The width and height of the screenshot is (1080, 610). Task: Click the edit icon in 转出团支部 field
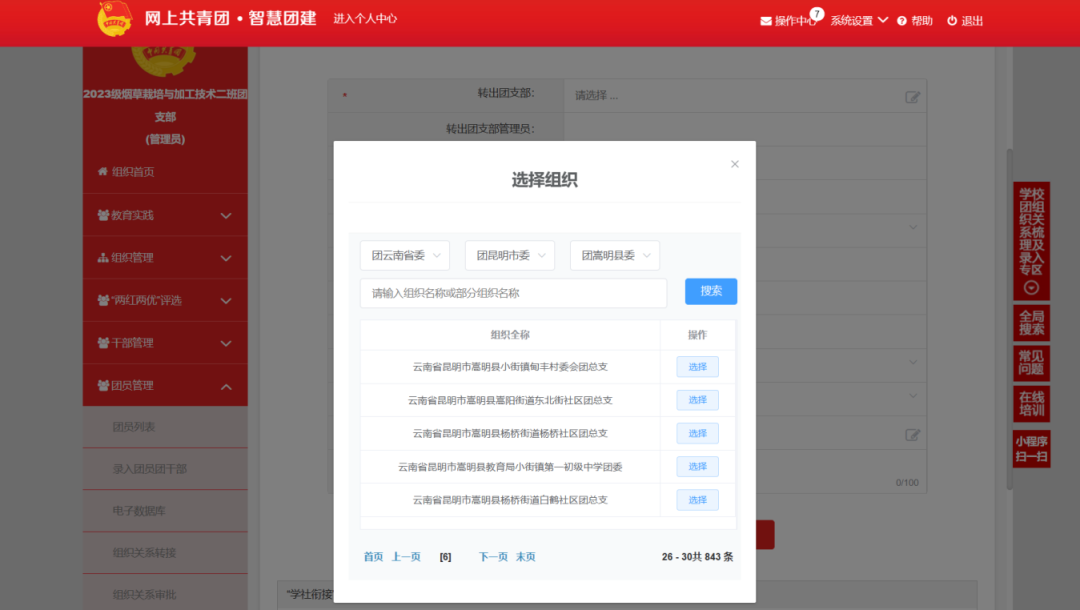(x=913, y=97)
